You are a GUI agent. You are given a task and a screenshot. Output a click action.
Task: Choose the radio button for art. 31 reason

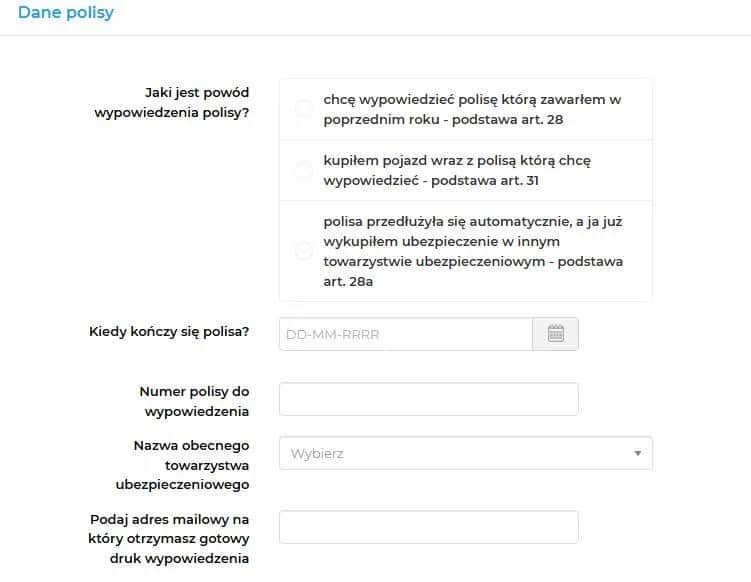coord(304,170)
